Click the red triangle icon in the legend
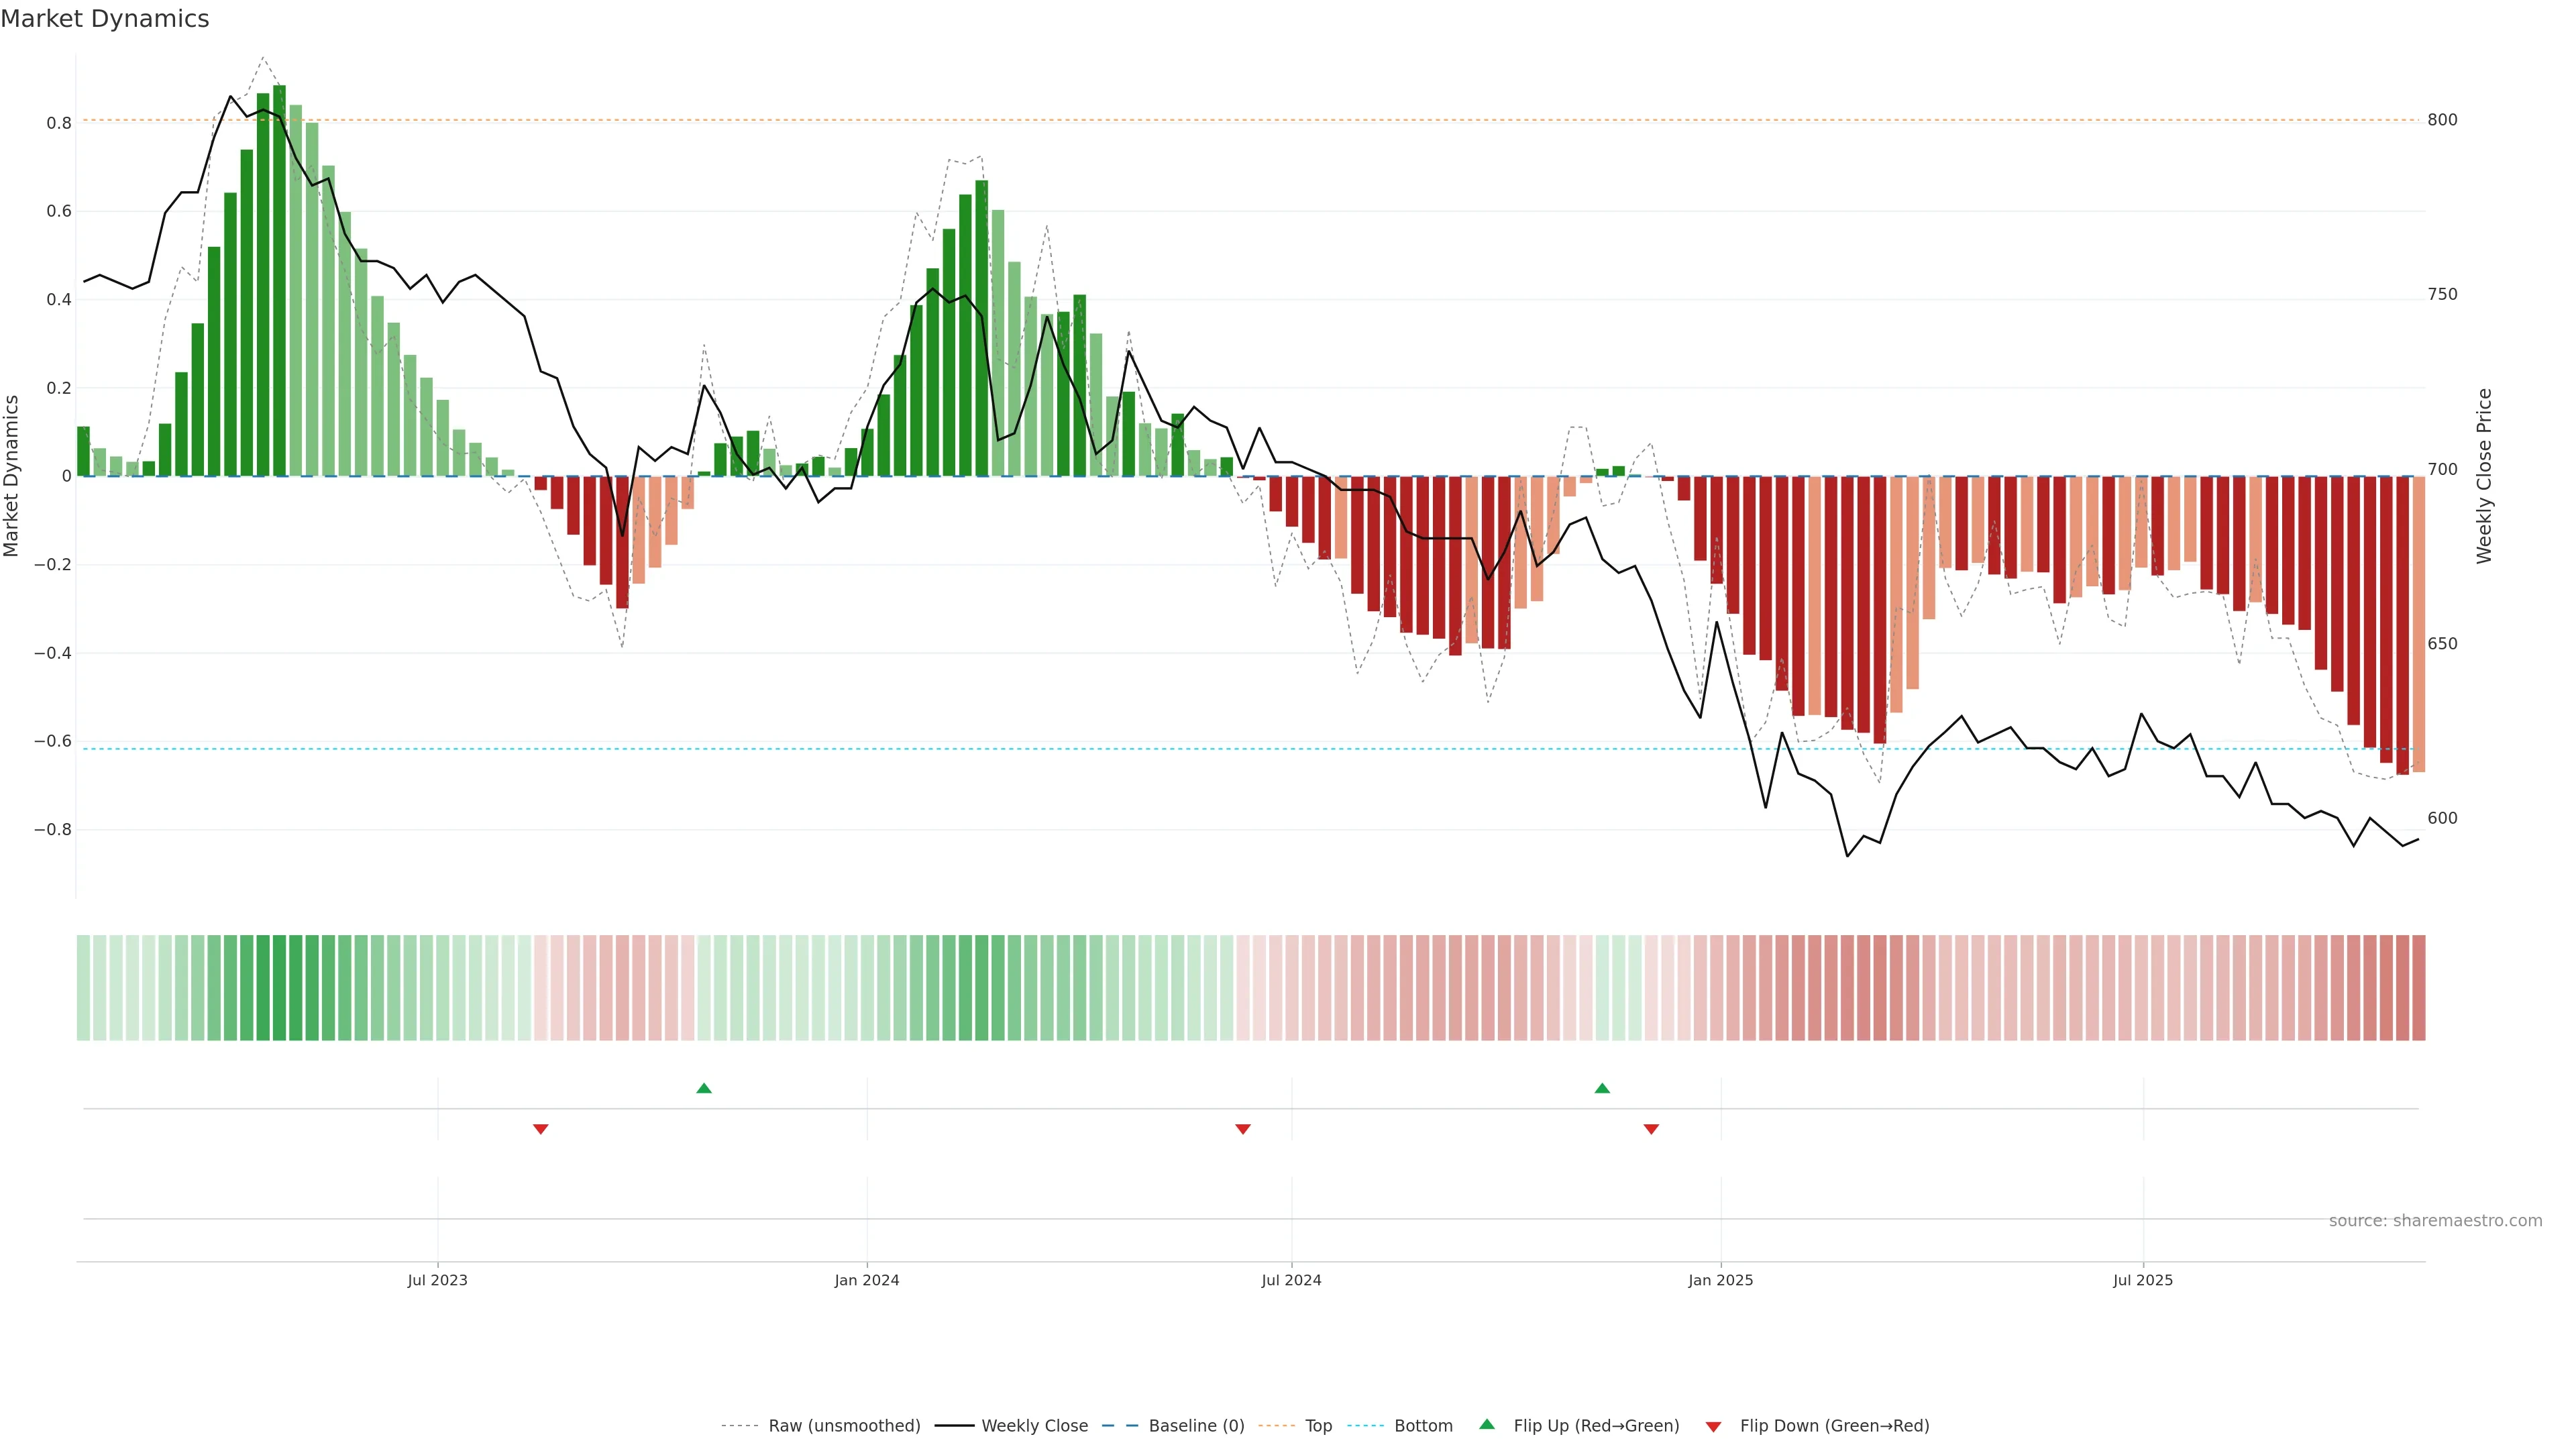 point(1713,1426)
